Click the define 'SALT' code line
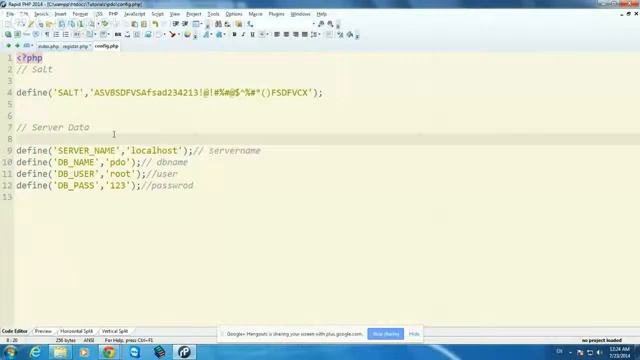 pyautogui.click(x=169, y=93)
